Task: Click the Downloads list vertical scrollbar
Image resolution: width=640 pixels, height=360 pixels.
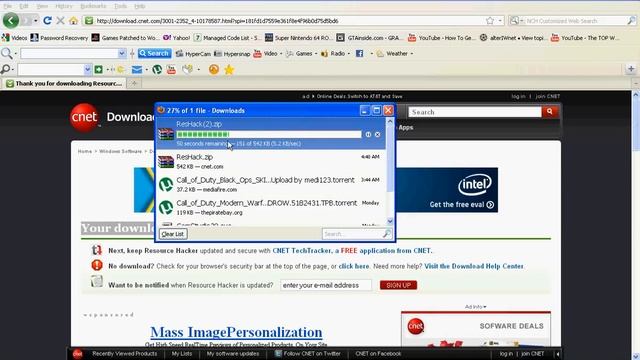Action: (x=390, y=171)
